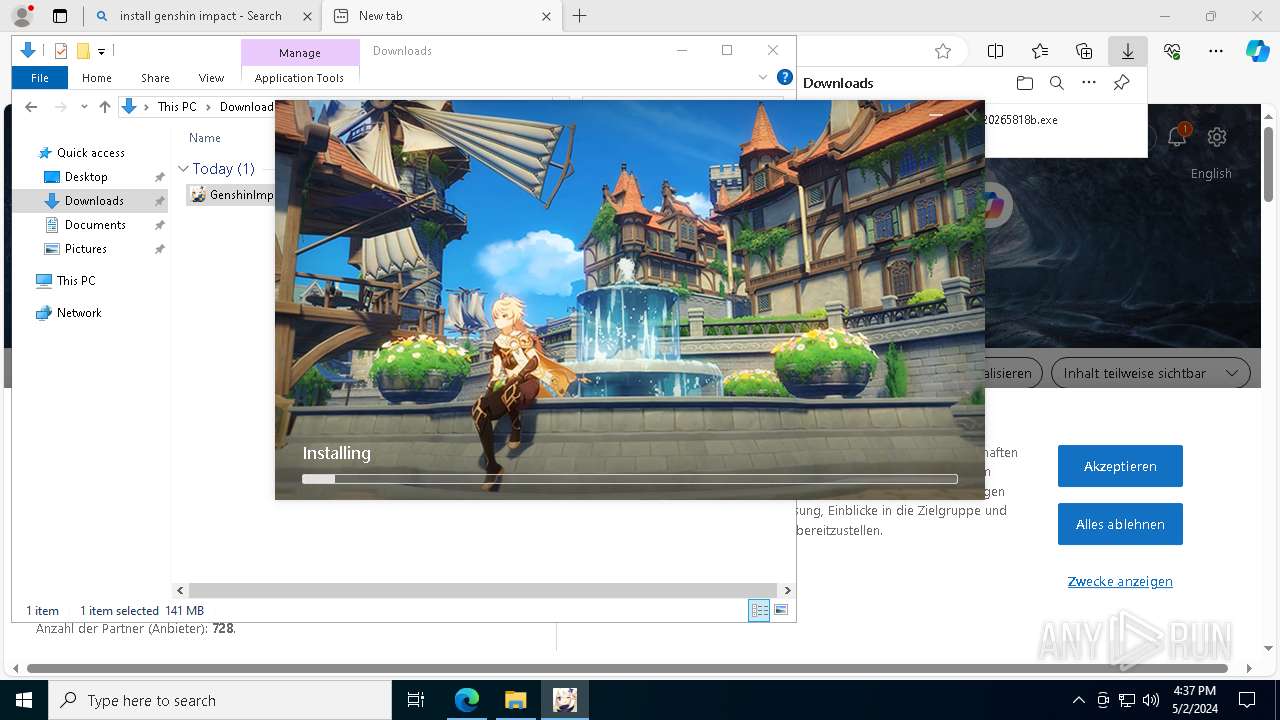Show hidden system tray icons
Viewport: 1280px width, 720px height.
[x=1078, y=700]
